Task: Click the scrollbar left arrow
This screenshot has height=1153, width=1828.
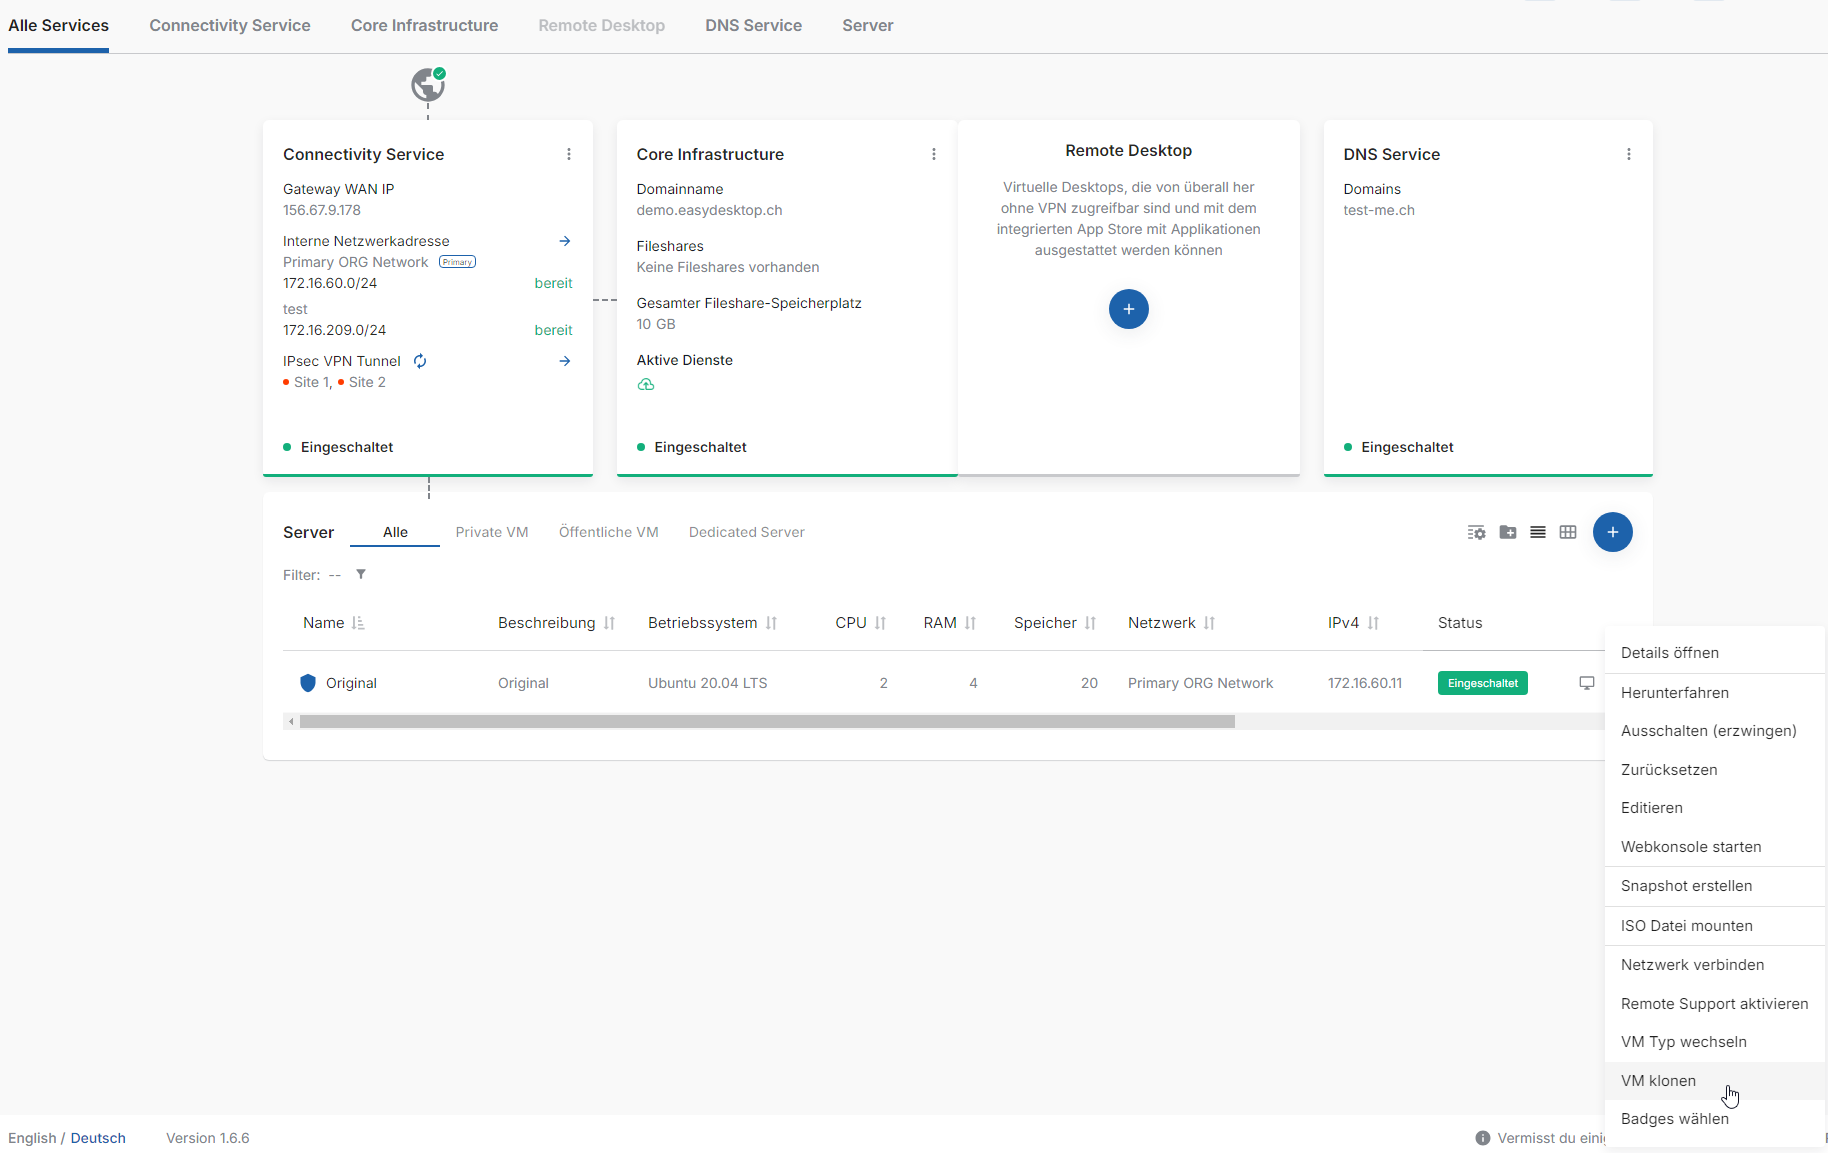Action: 291,721
